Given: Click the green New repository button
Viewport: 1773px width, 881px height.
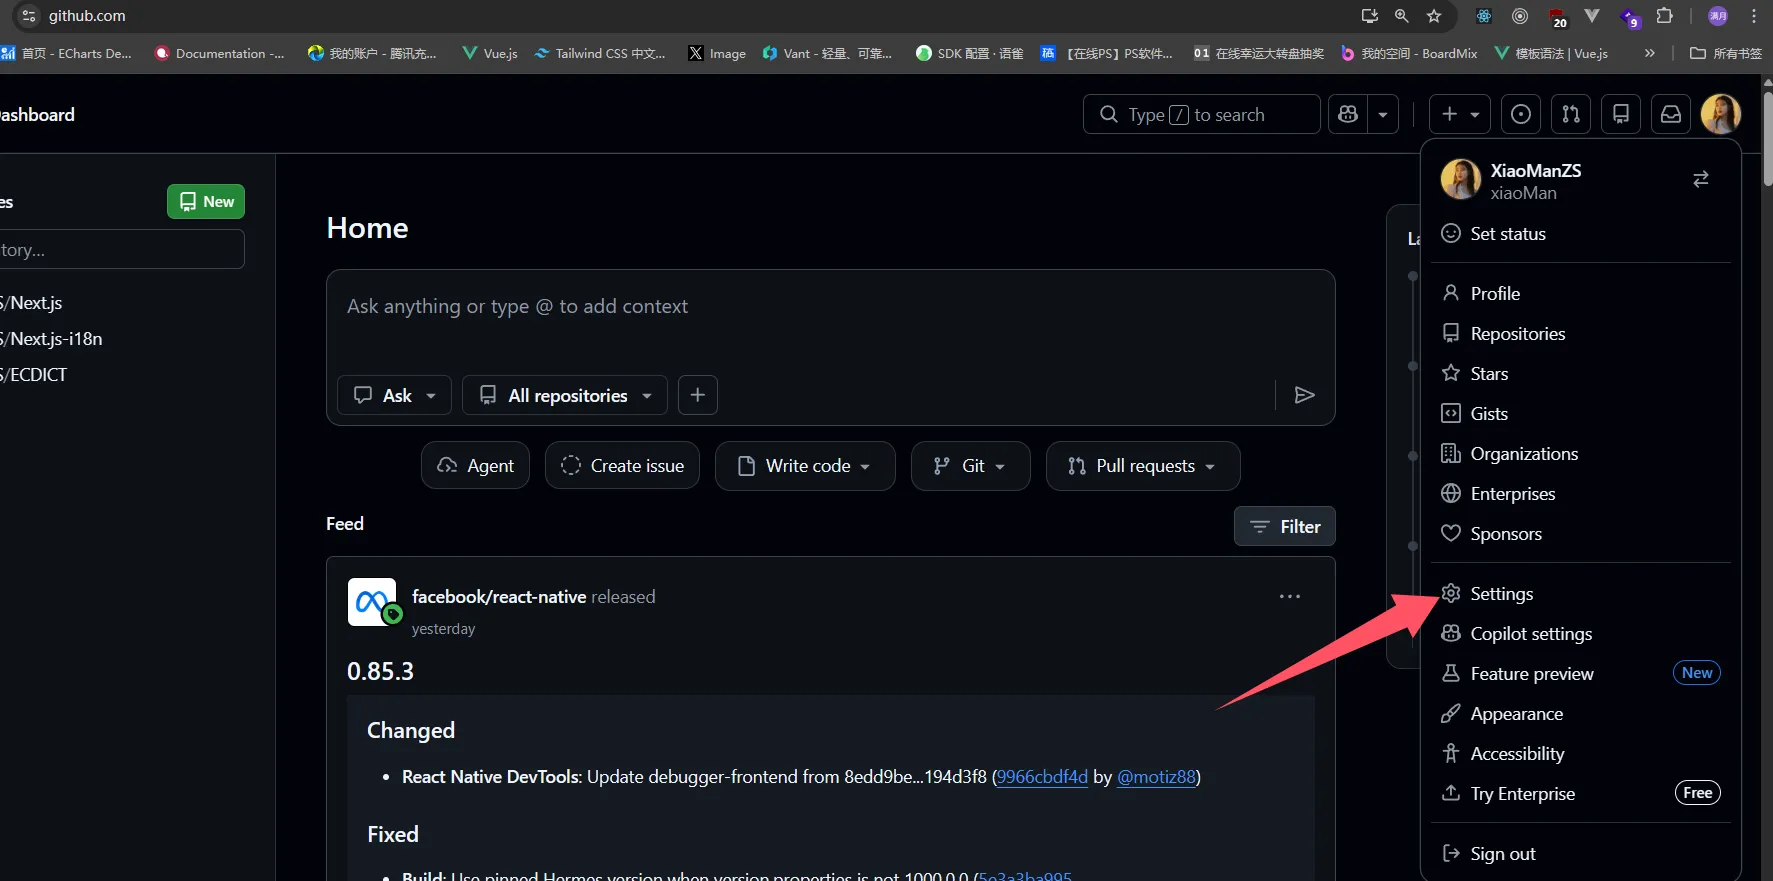Looking at the screenshot, I should pos(206,202).
